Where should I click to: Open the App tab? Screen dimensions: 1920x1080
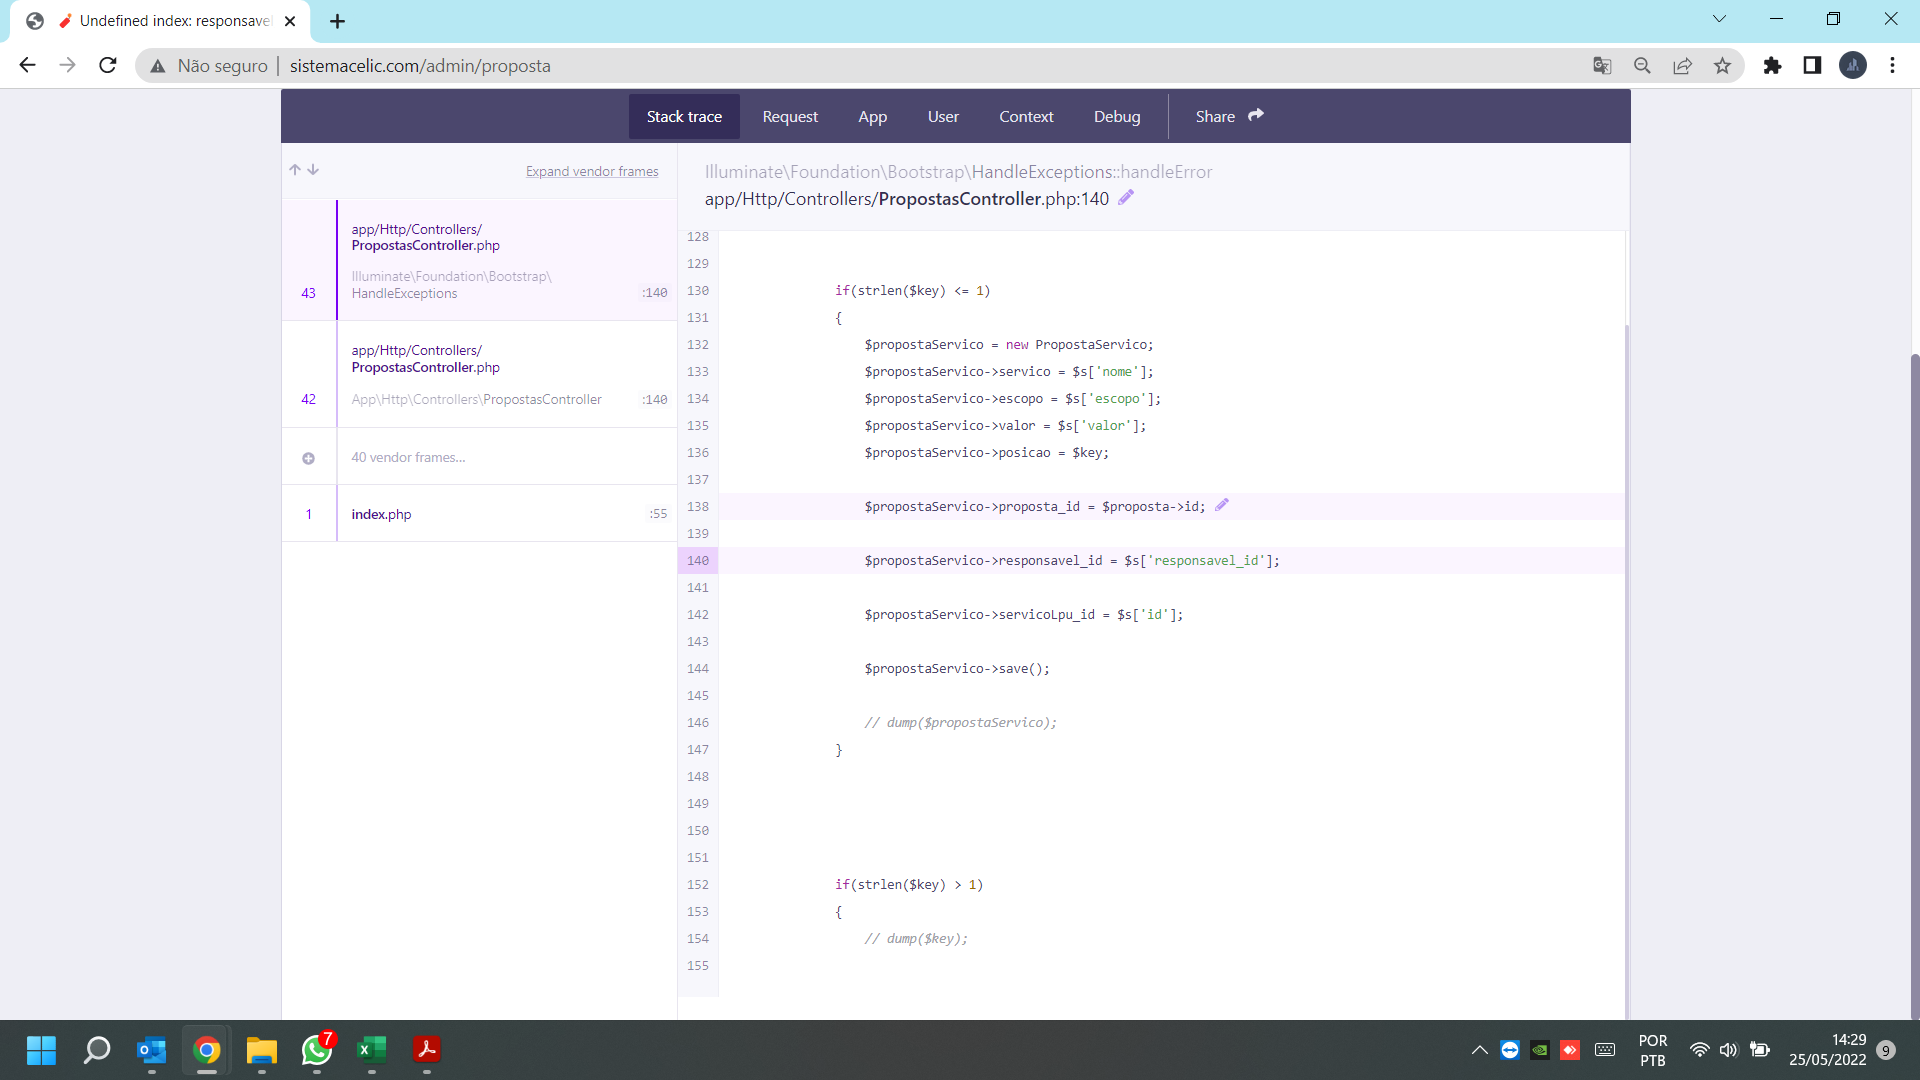click(x=872, y=116)
